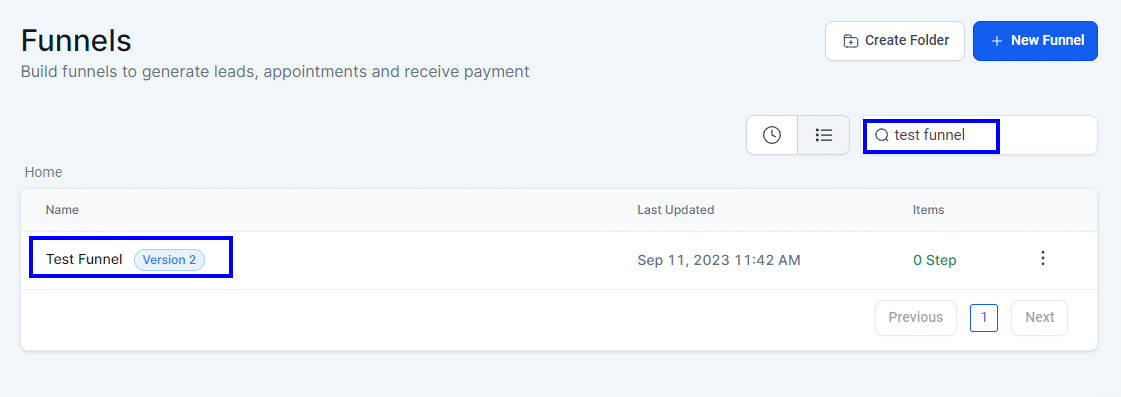Switch to the recent clock view

772,135
